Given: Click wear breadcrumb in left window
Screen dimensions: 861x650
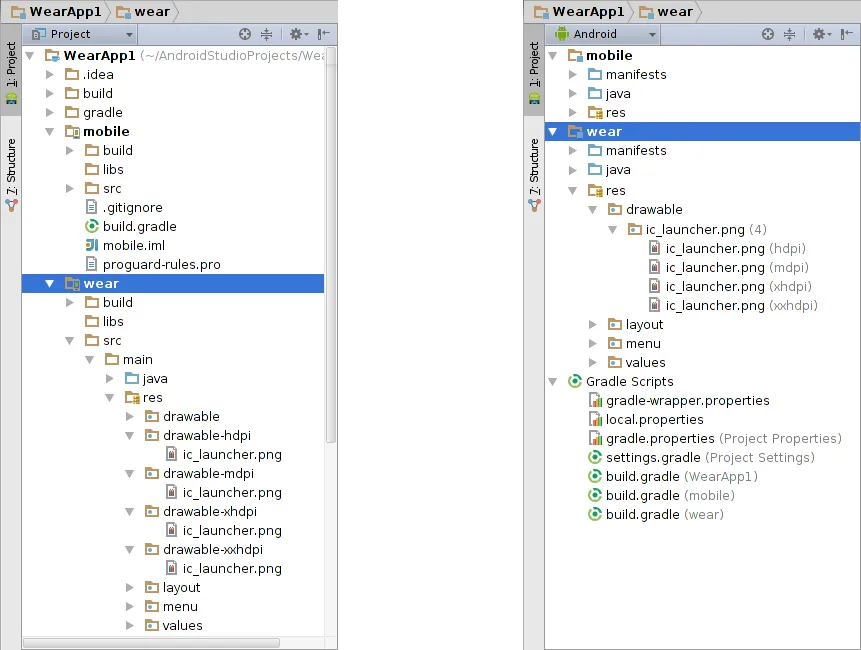Looking at the screenshot, I should (143, 12).
